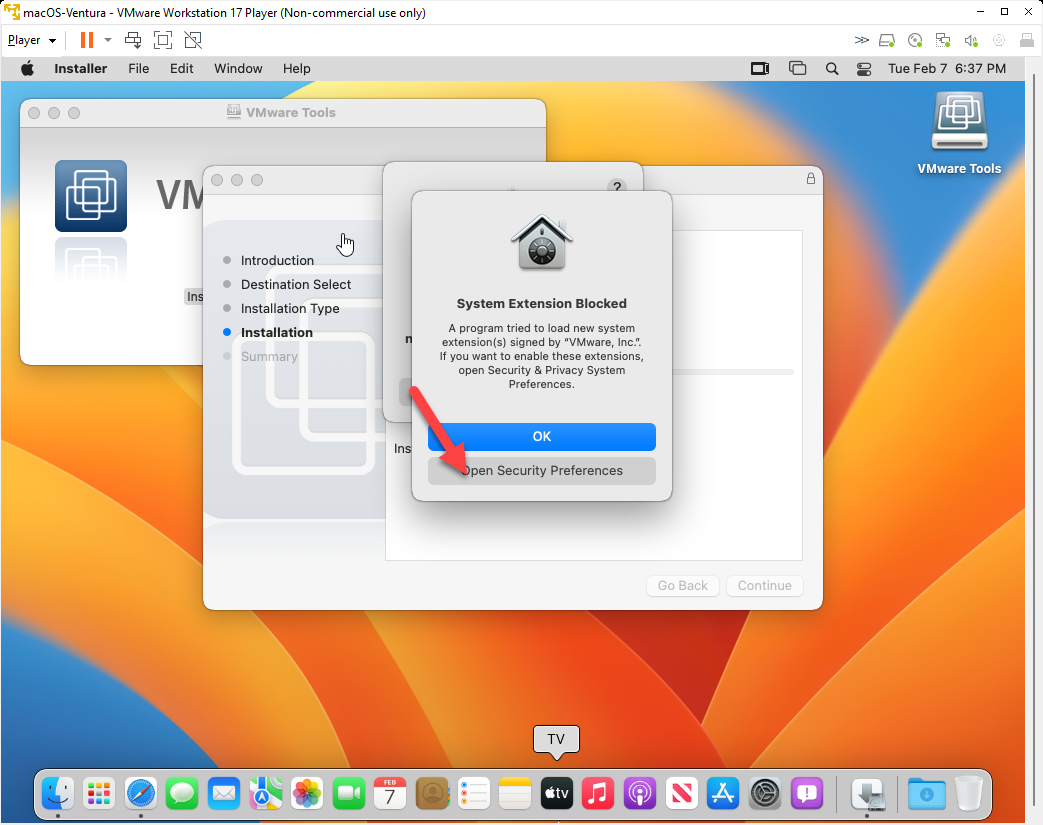The width and height of the screenshot is (1043, 825).
Task: Open the Window menu in menu bar
Action: tap(238, 69)
